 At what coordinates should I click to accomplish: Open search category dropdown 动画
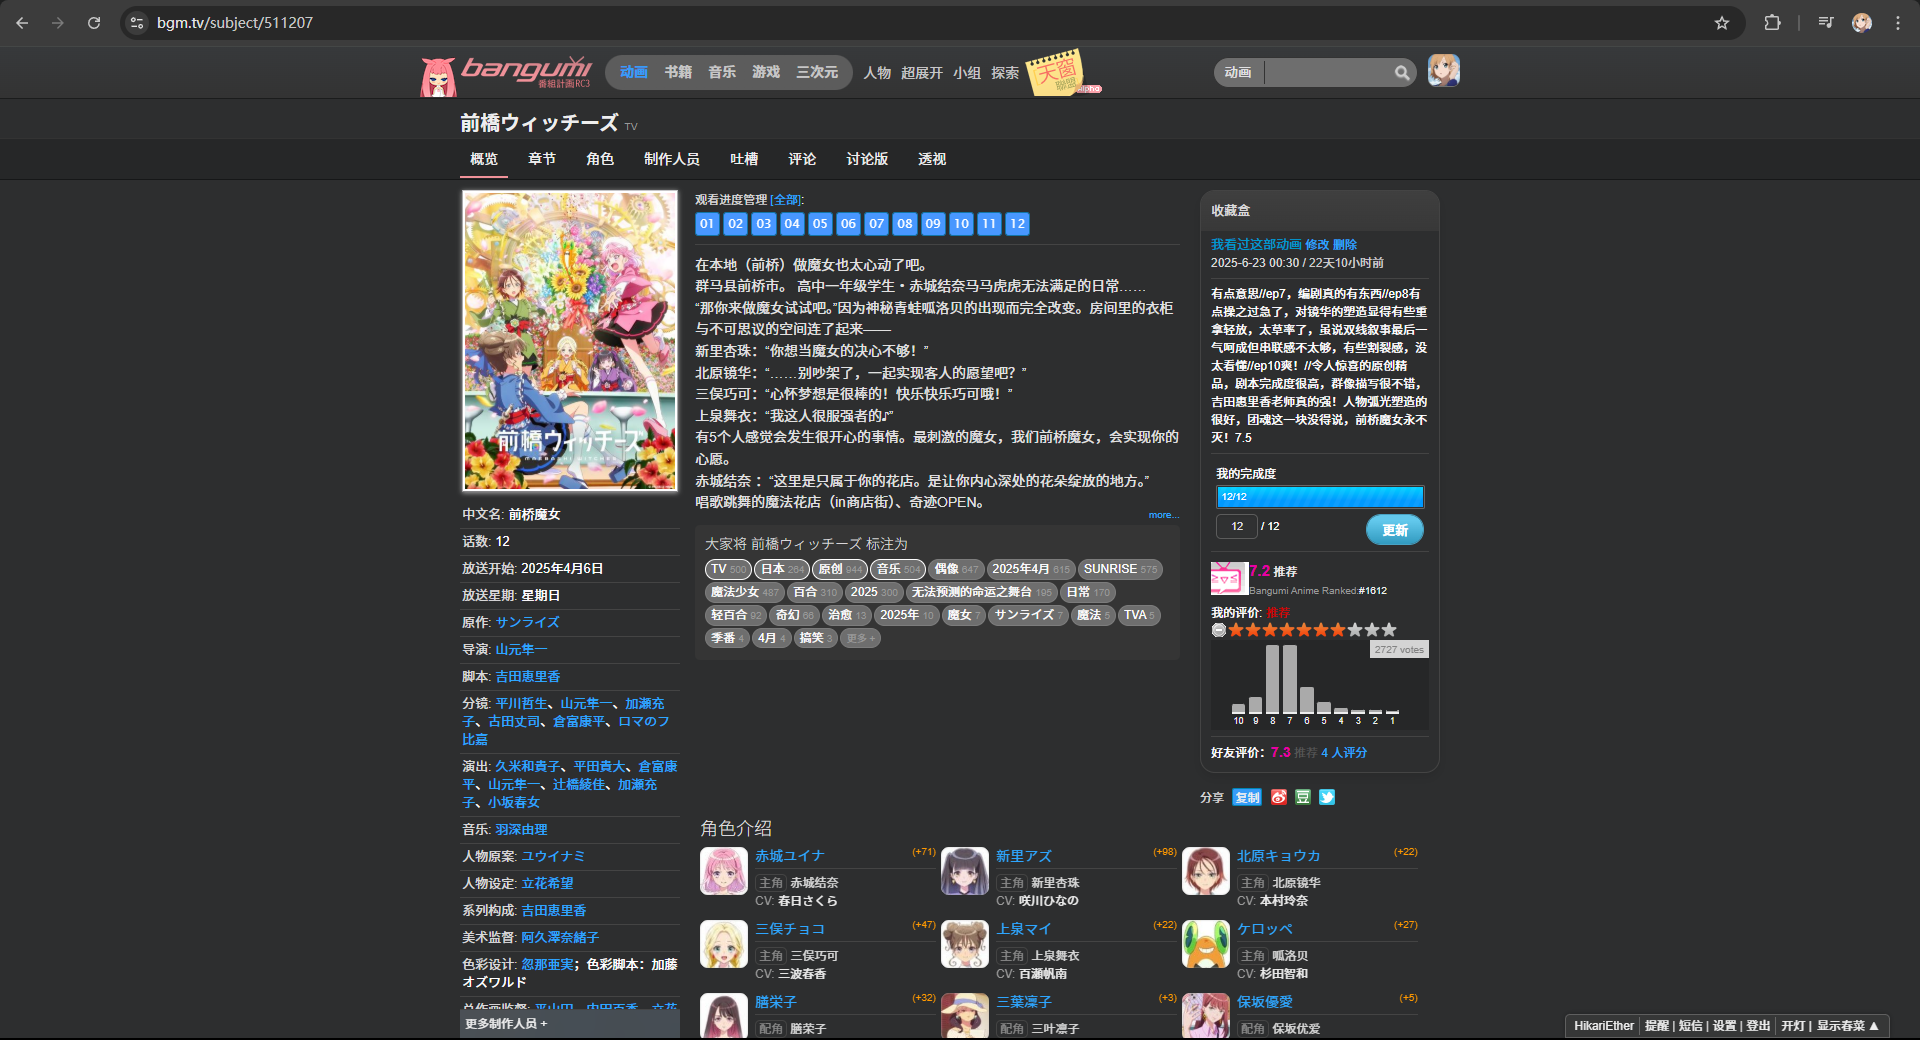[1239, 72]
